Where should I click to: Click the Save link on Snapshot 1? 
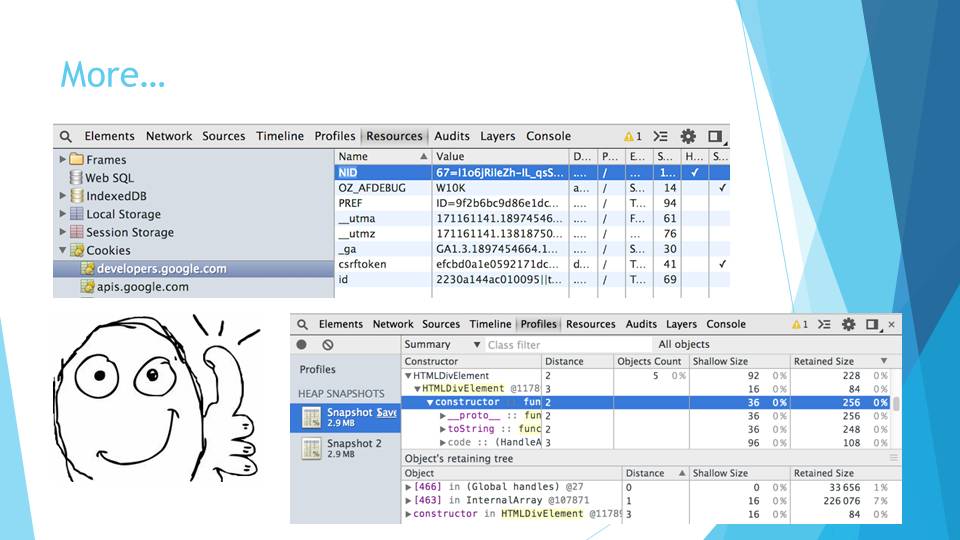(x=387, y=412)
